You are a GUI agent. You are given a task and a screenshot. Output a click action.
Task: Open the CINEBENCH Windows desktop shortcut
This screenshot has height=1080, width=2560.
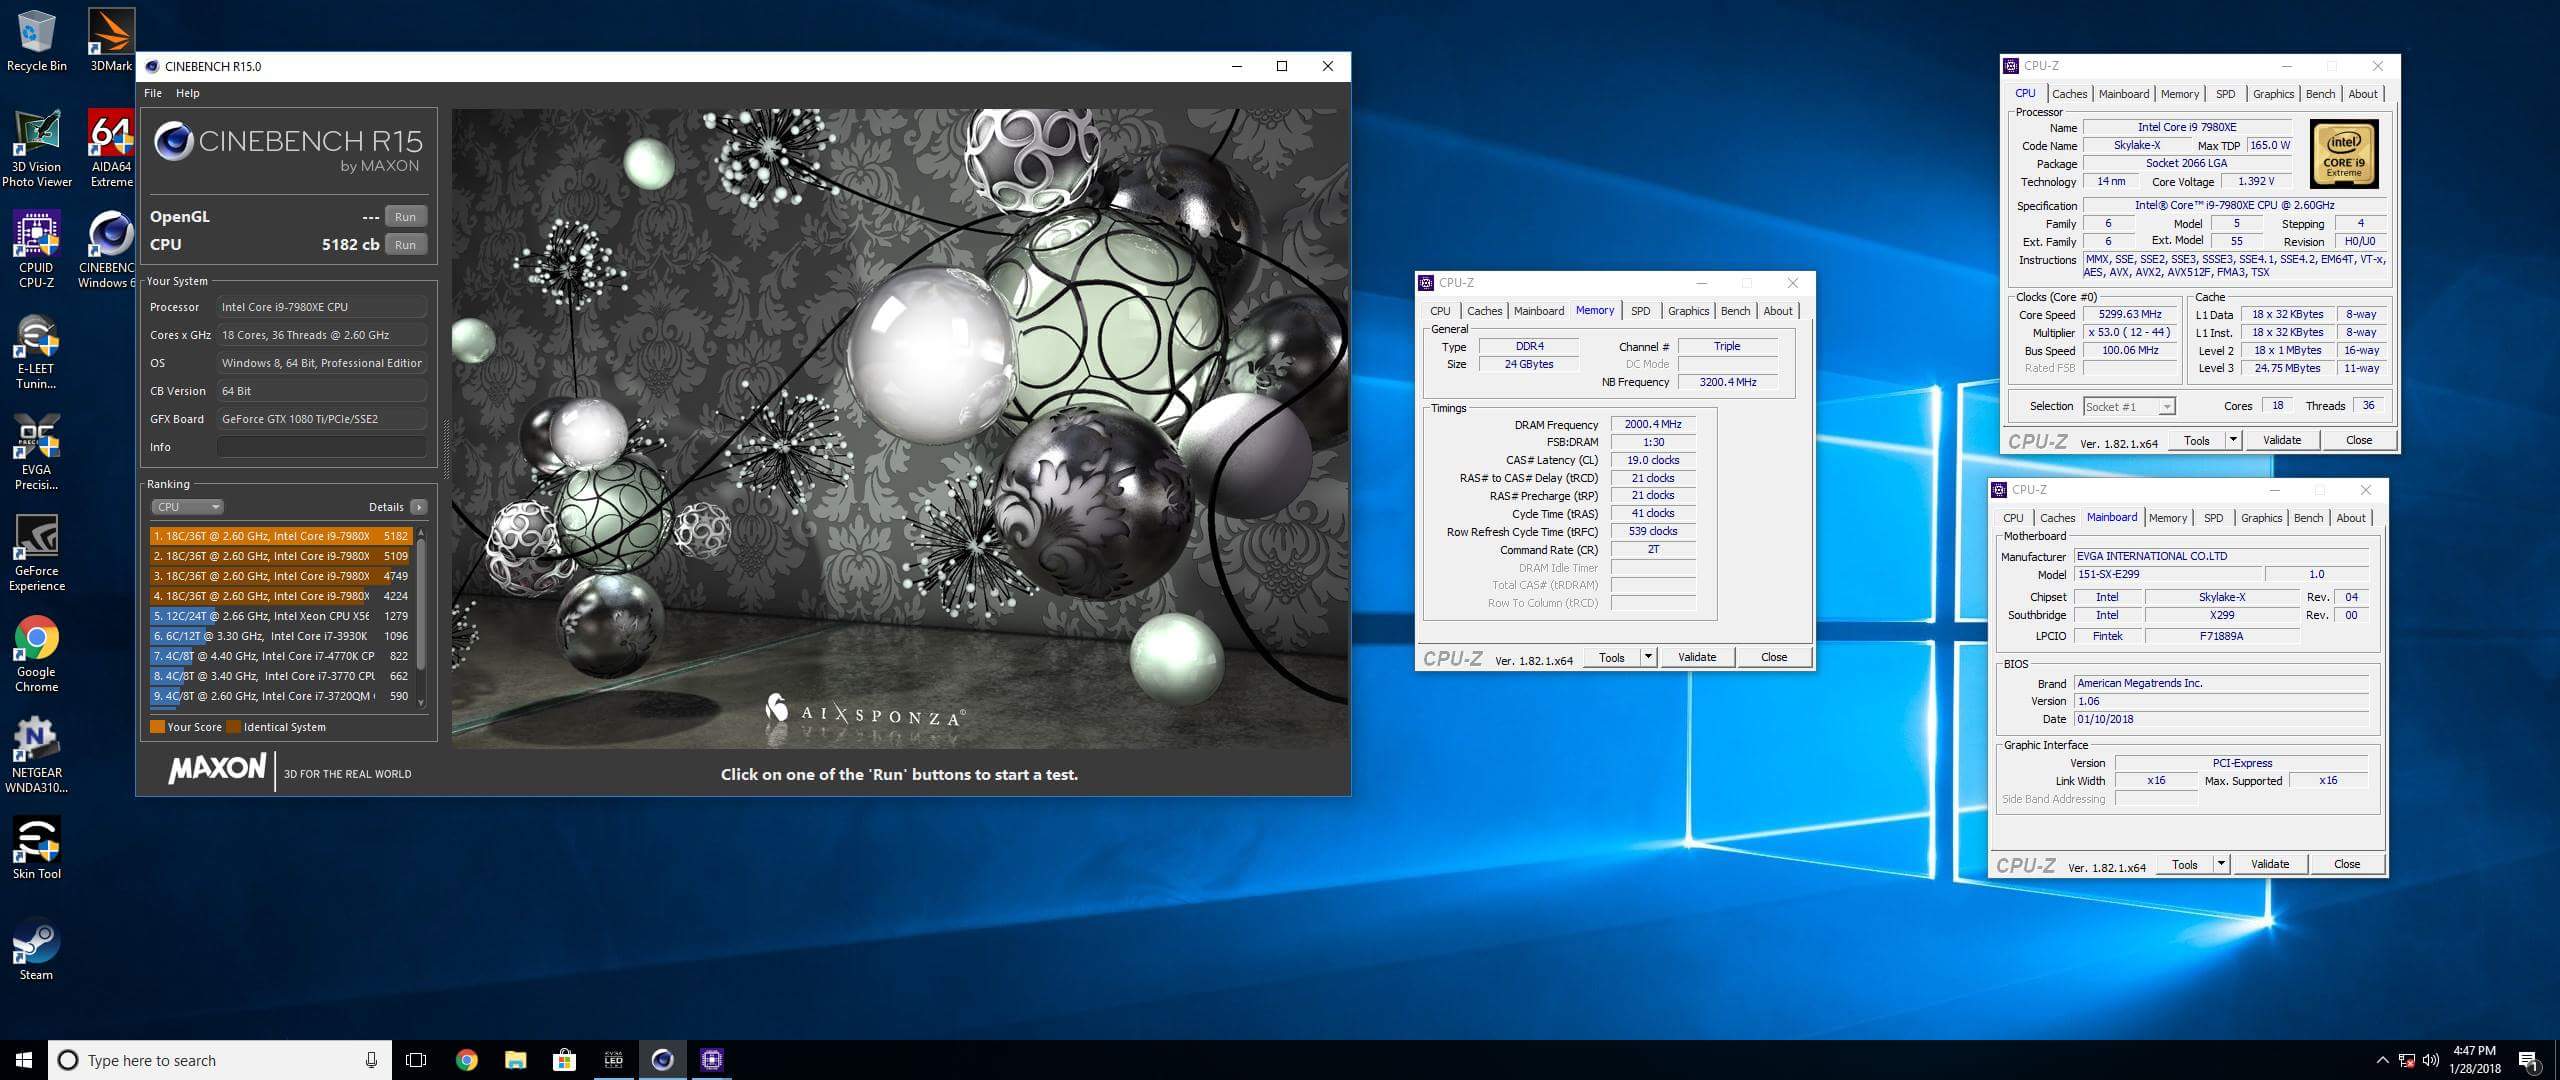click(x=107, y=250)
